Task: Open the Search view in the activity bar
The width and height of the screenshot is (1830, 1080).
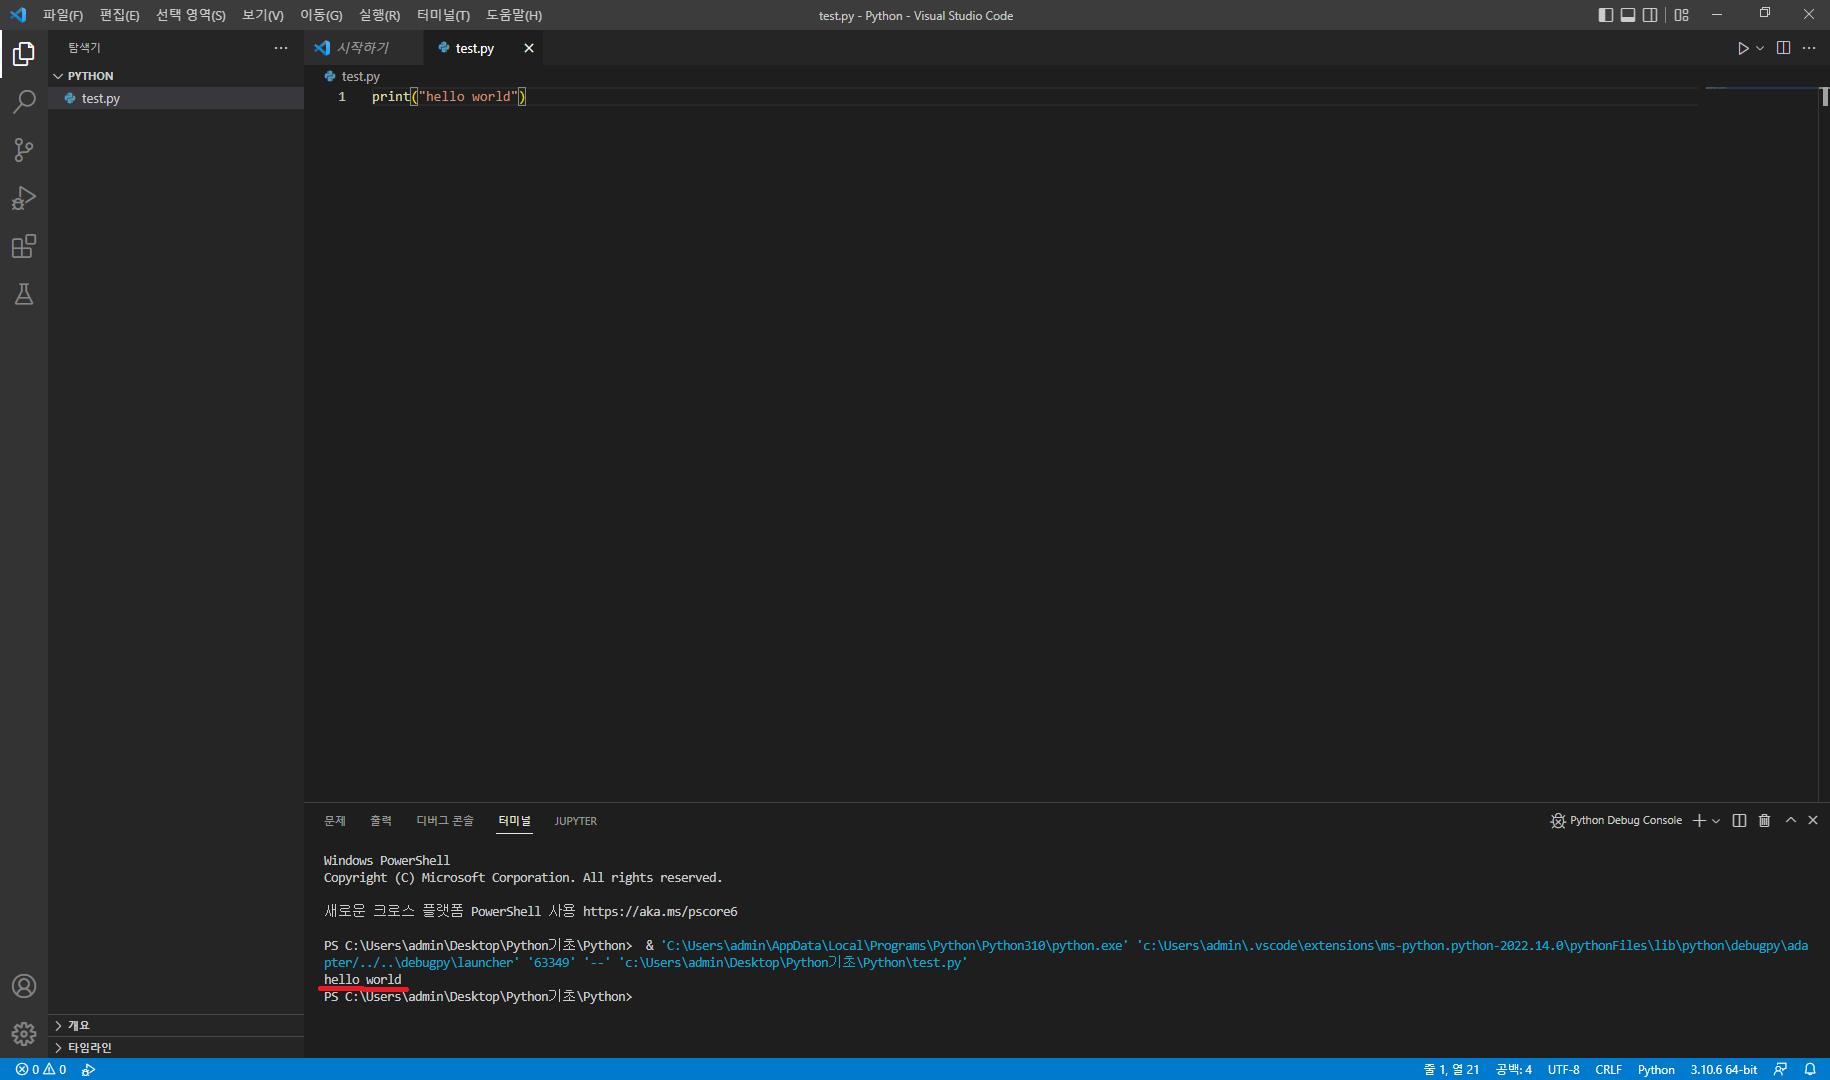Action: point(24,102)
